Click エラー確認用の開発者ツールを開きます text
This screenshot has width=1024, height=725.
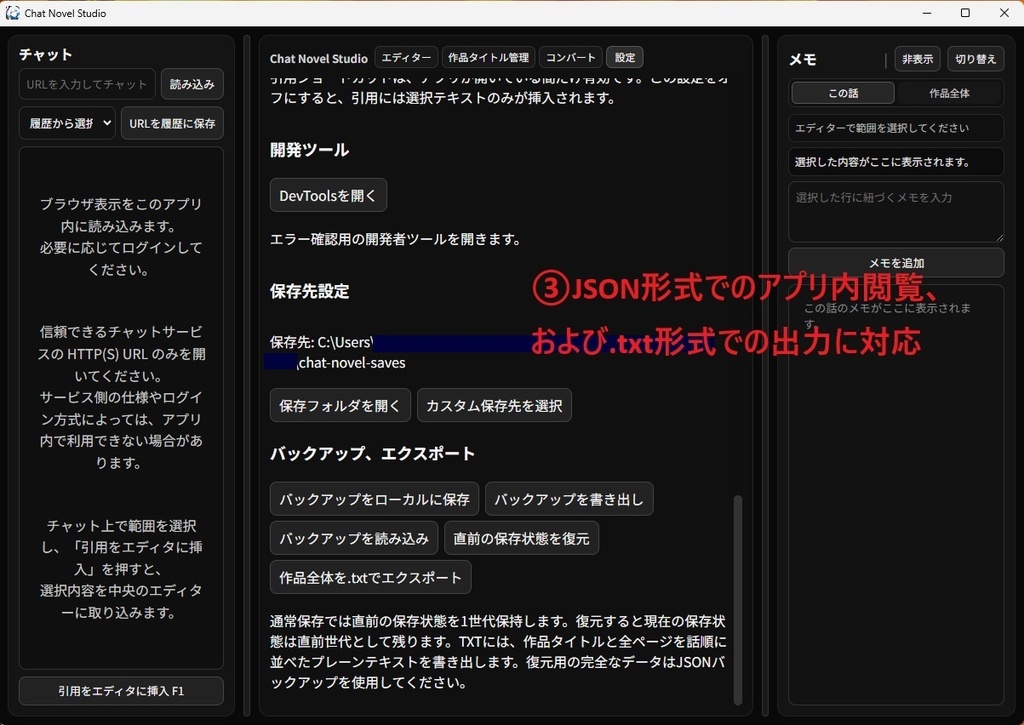coord(395,239)
